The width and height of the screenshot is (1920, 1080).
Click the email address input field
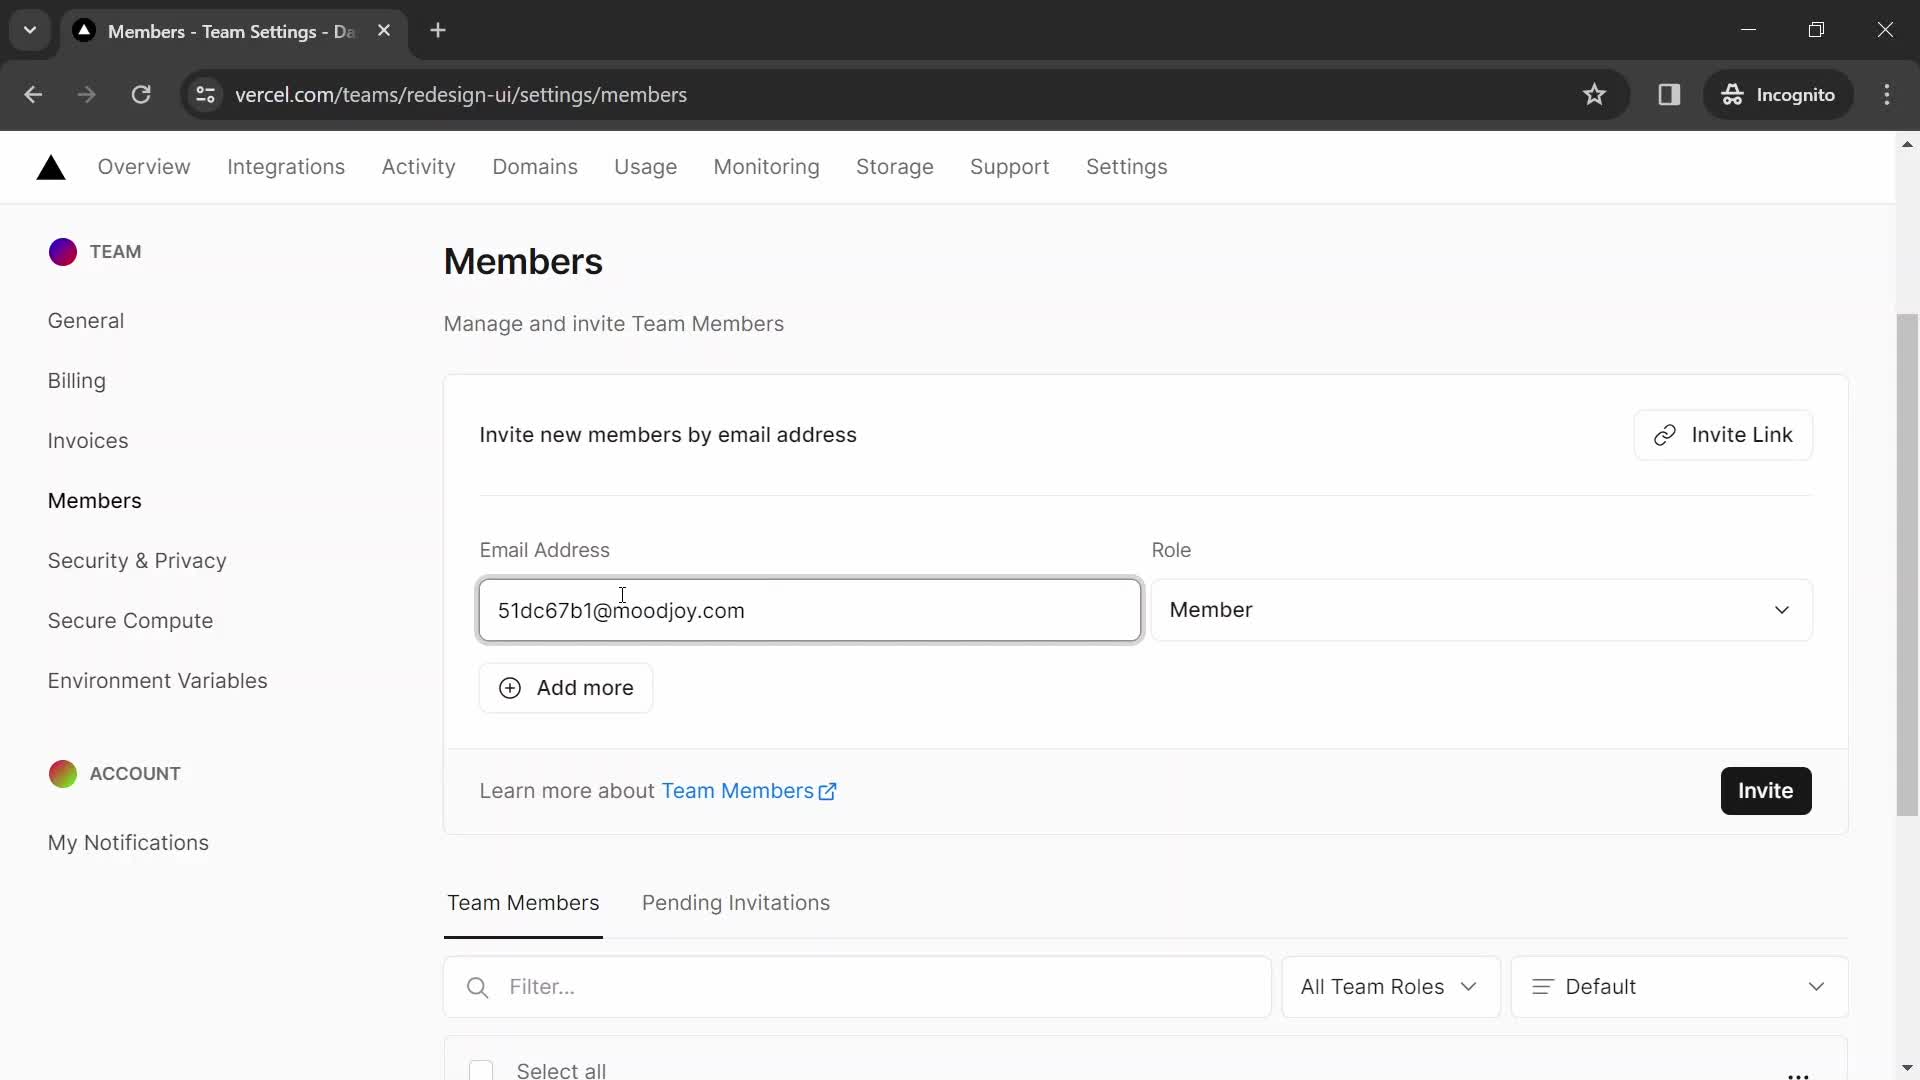[810, 609]
